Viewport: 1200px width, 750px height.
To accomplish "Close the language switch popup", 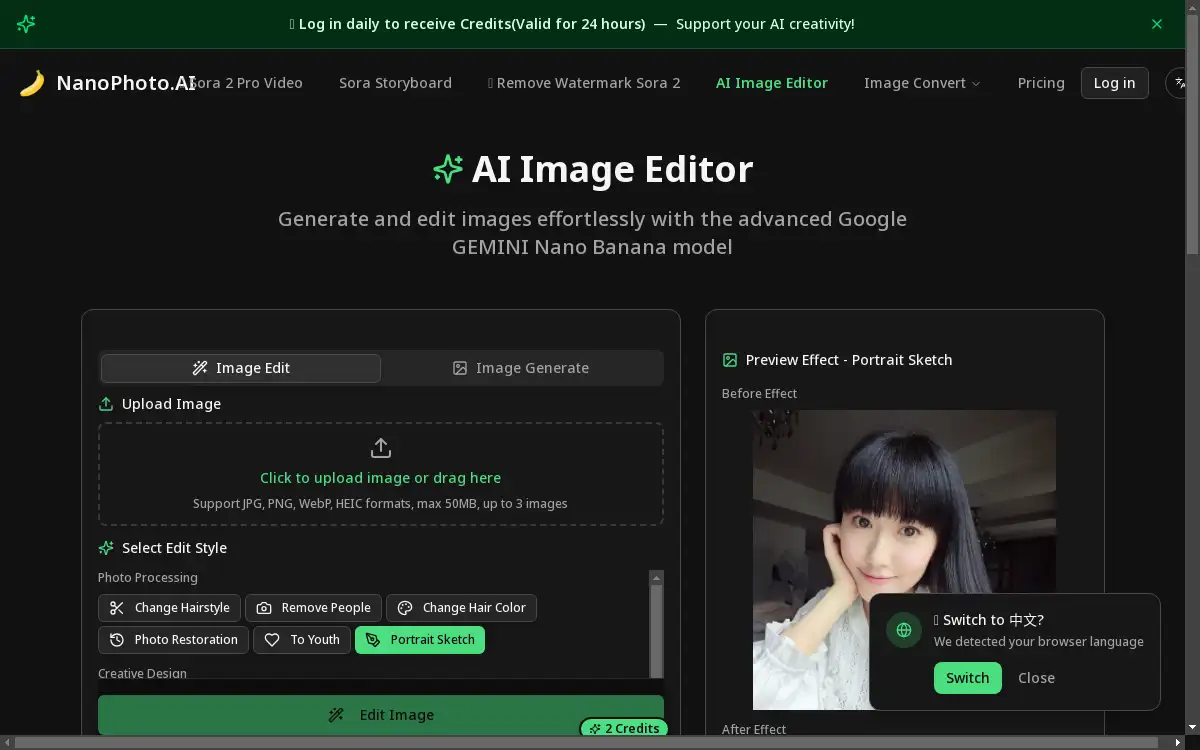I will [1036, 678].
